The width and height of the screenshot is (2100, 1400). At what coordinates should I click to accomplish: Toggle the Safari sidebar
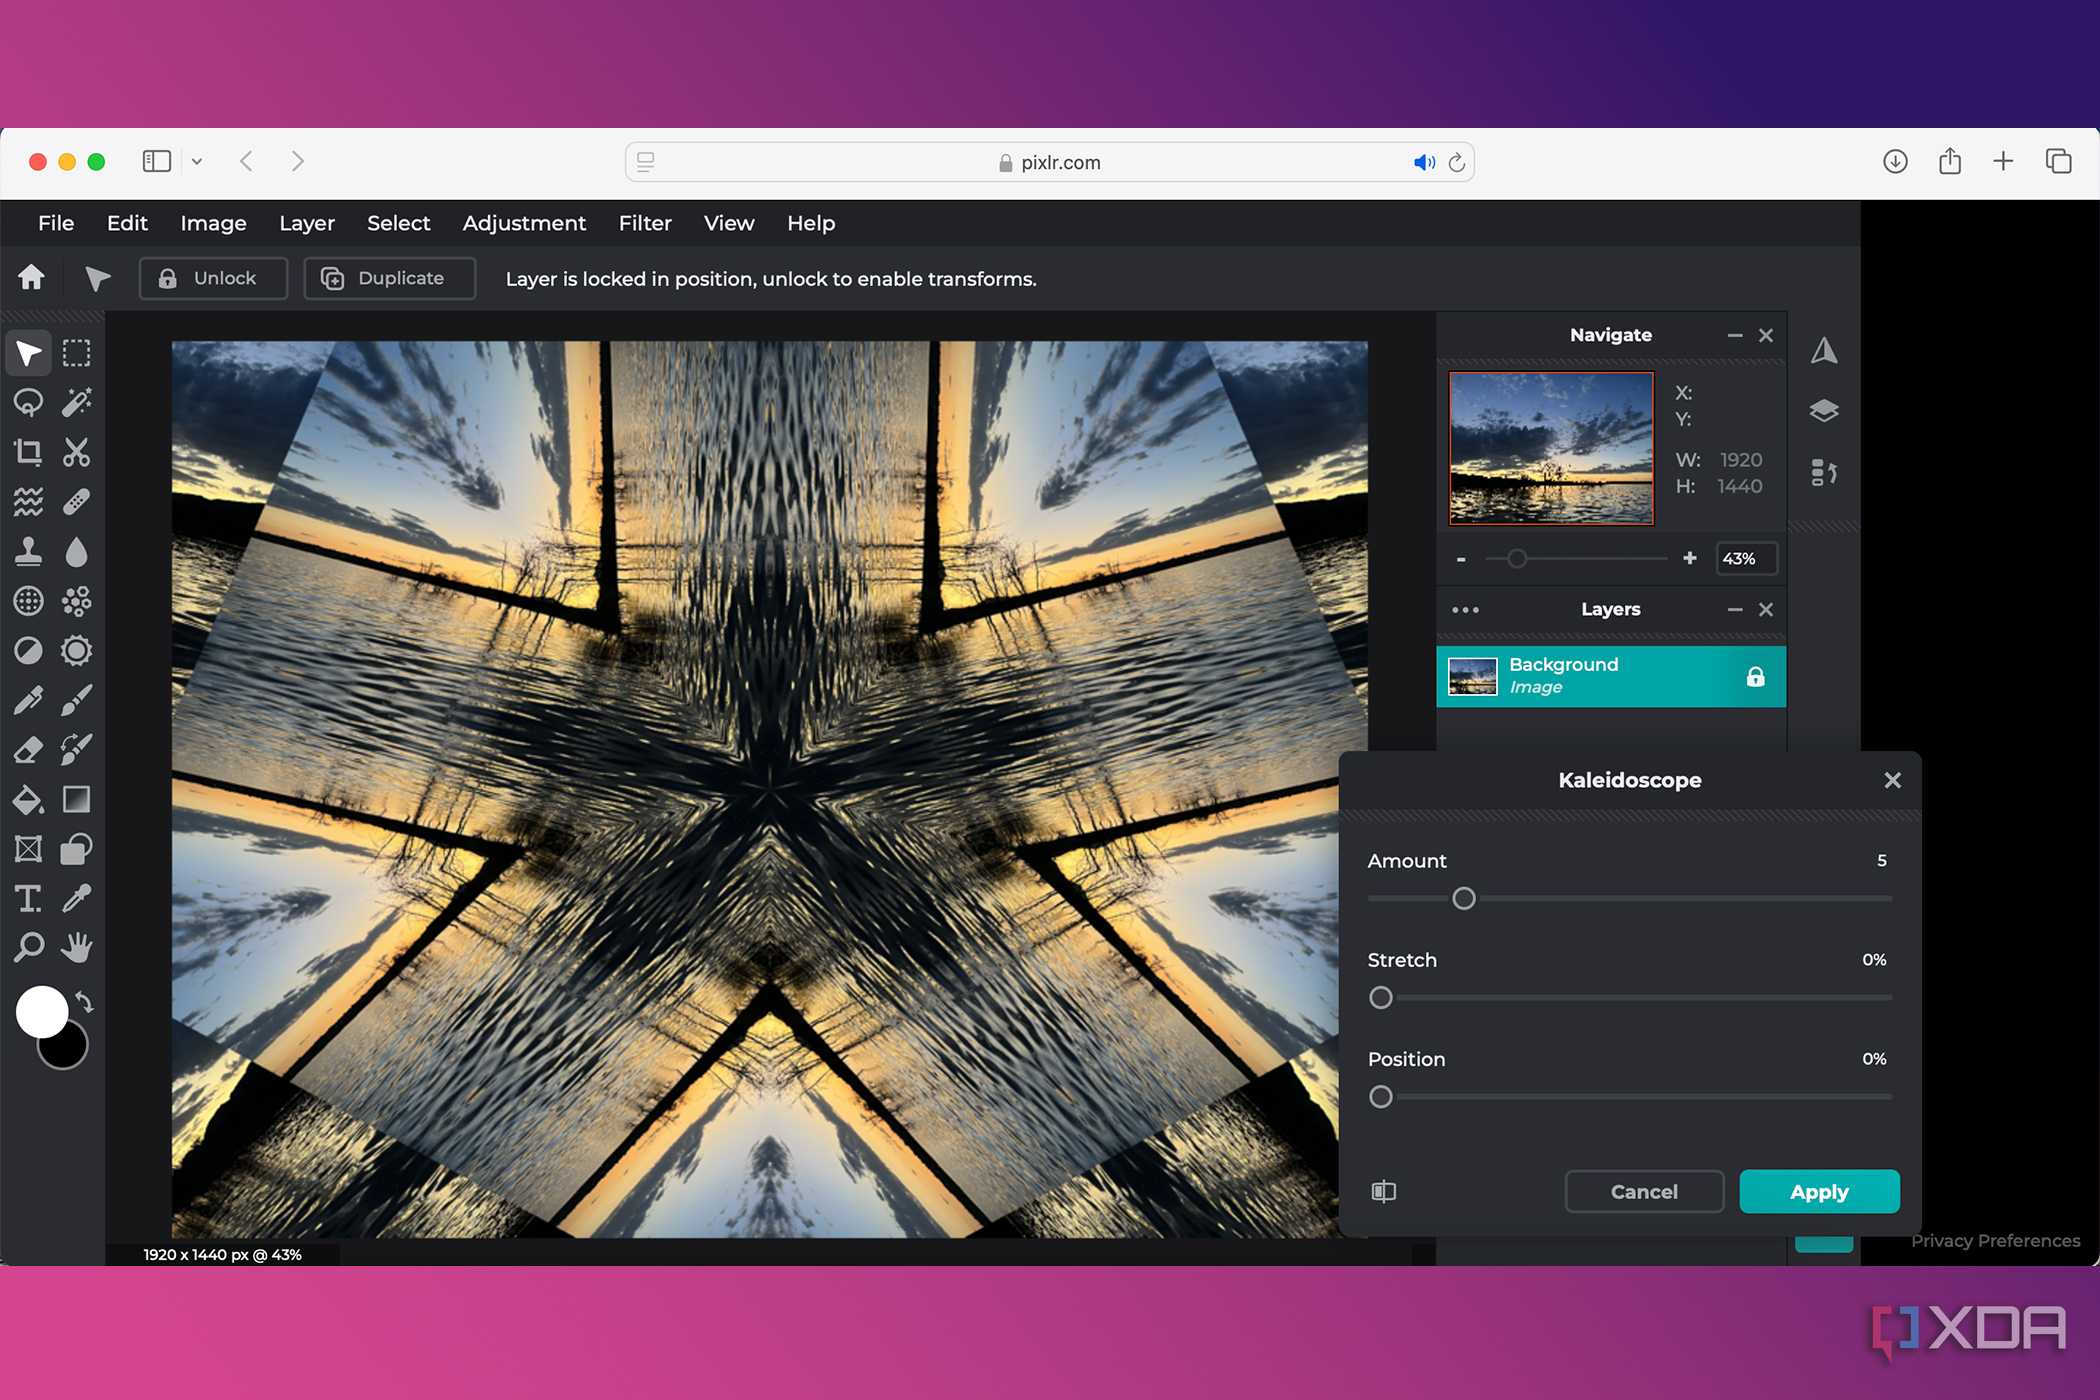coord(157,161)
